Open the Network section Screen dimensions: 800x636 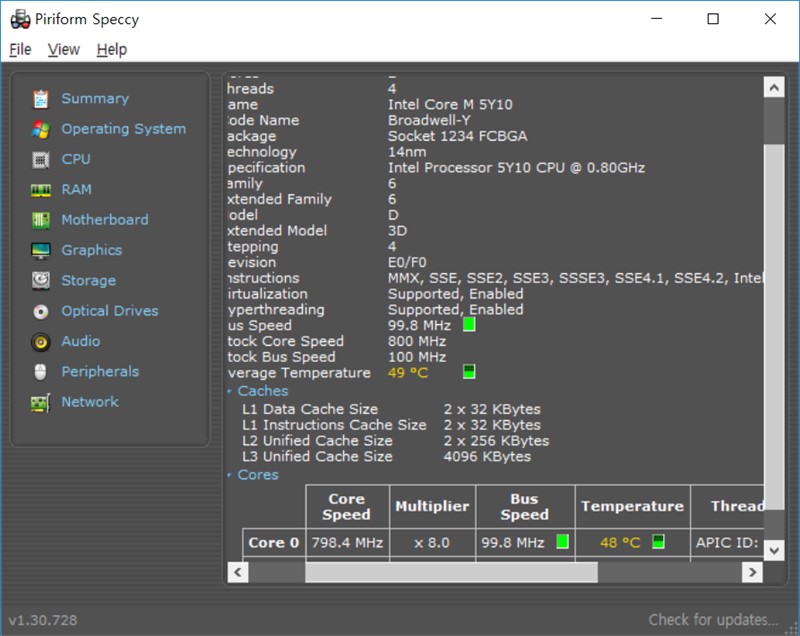point(90,402)
